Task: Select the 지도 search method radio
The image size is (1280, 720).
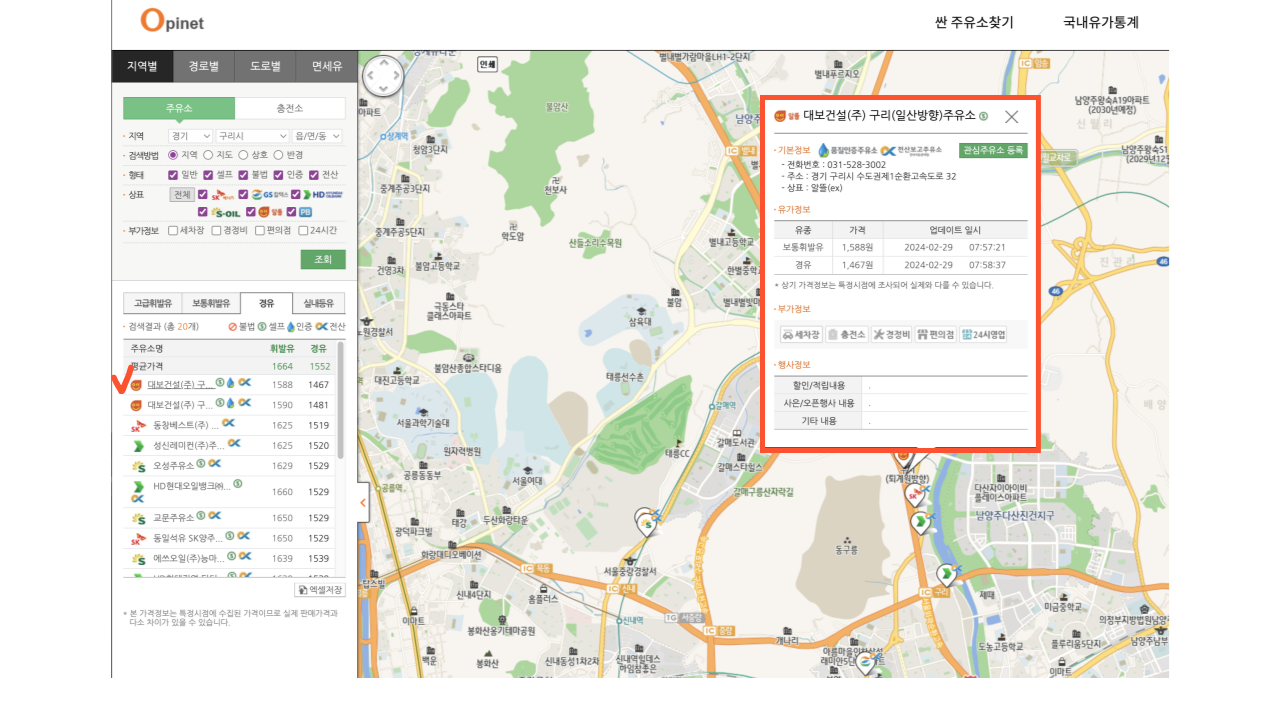Action: tap(208, 155)
